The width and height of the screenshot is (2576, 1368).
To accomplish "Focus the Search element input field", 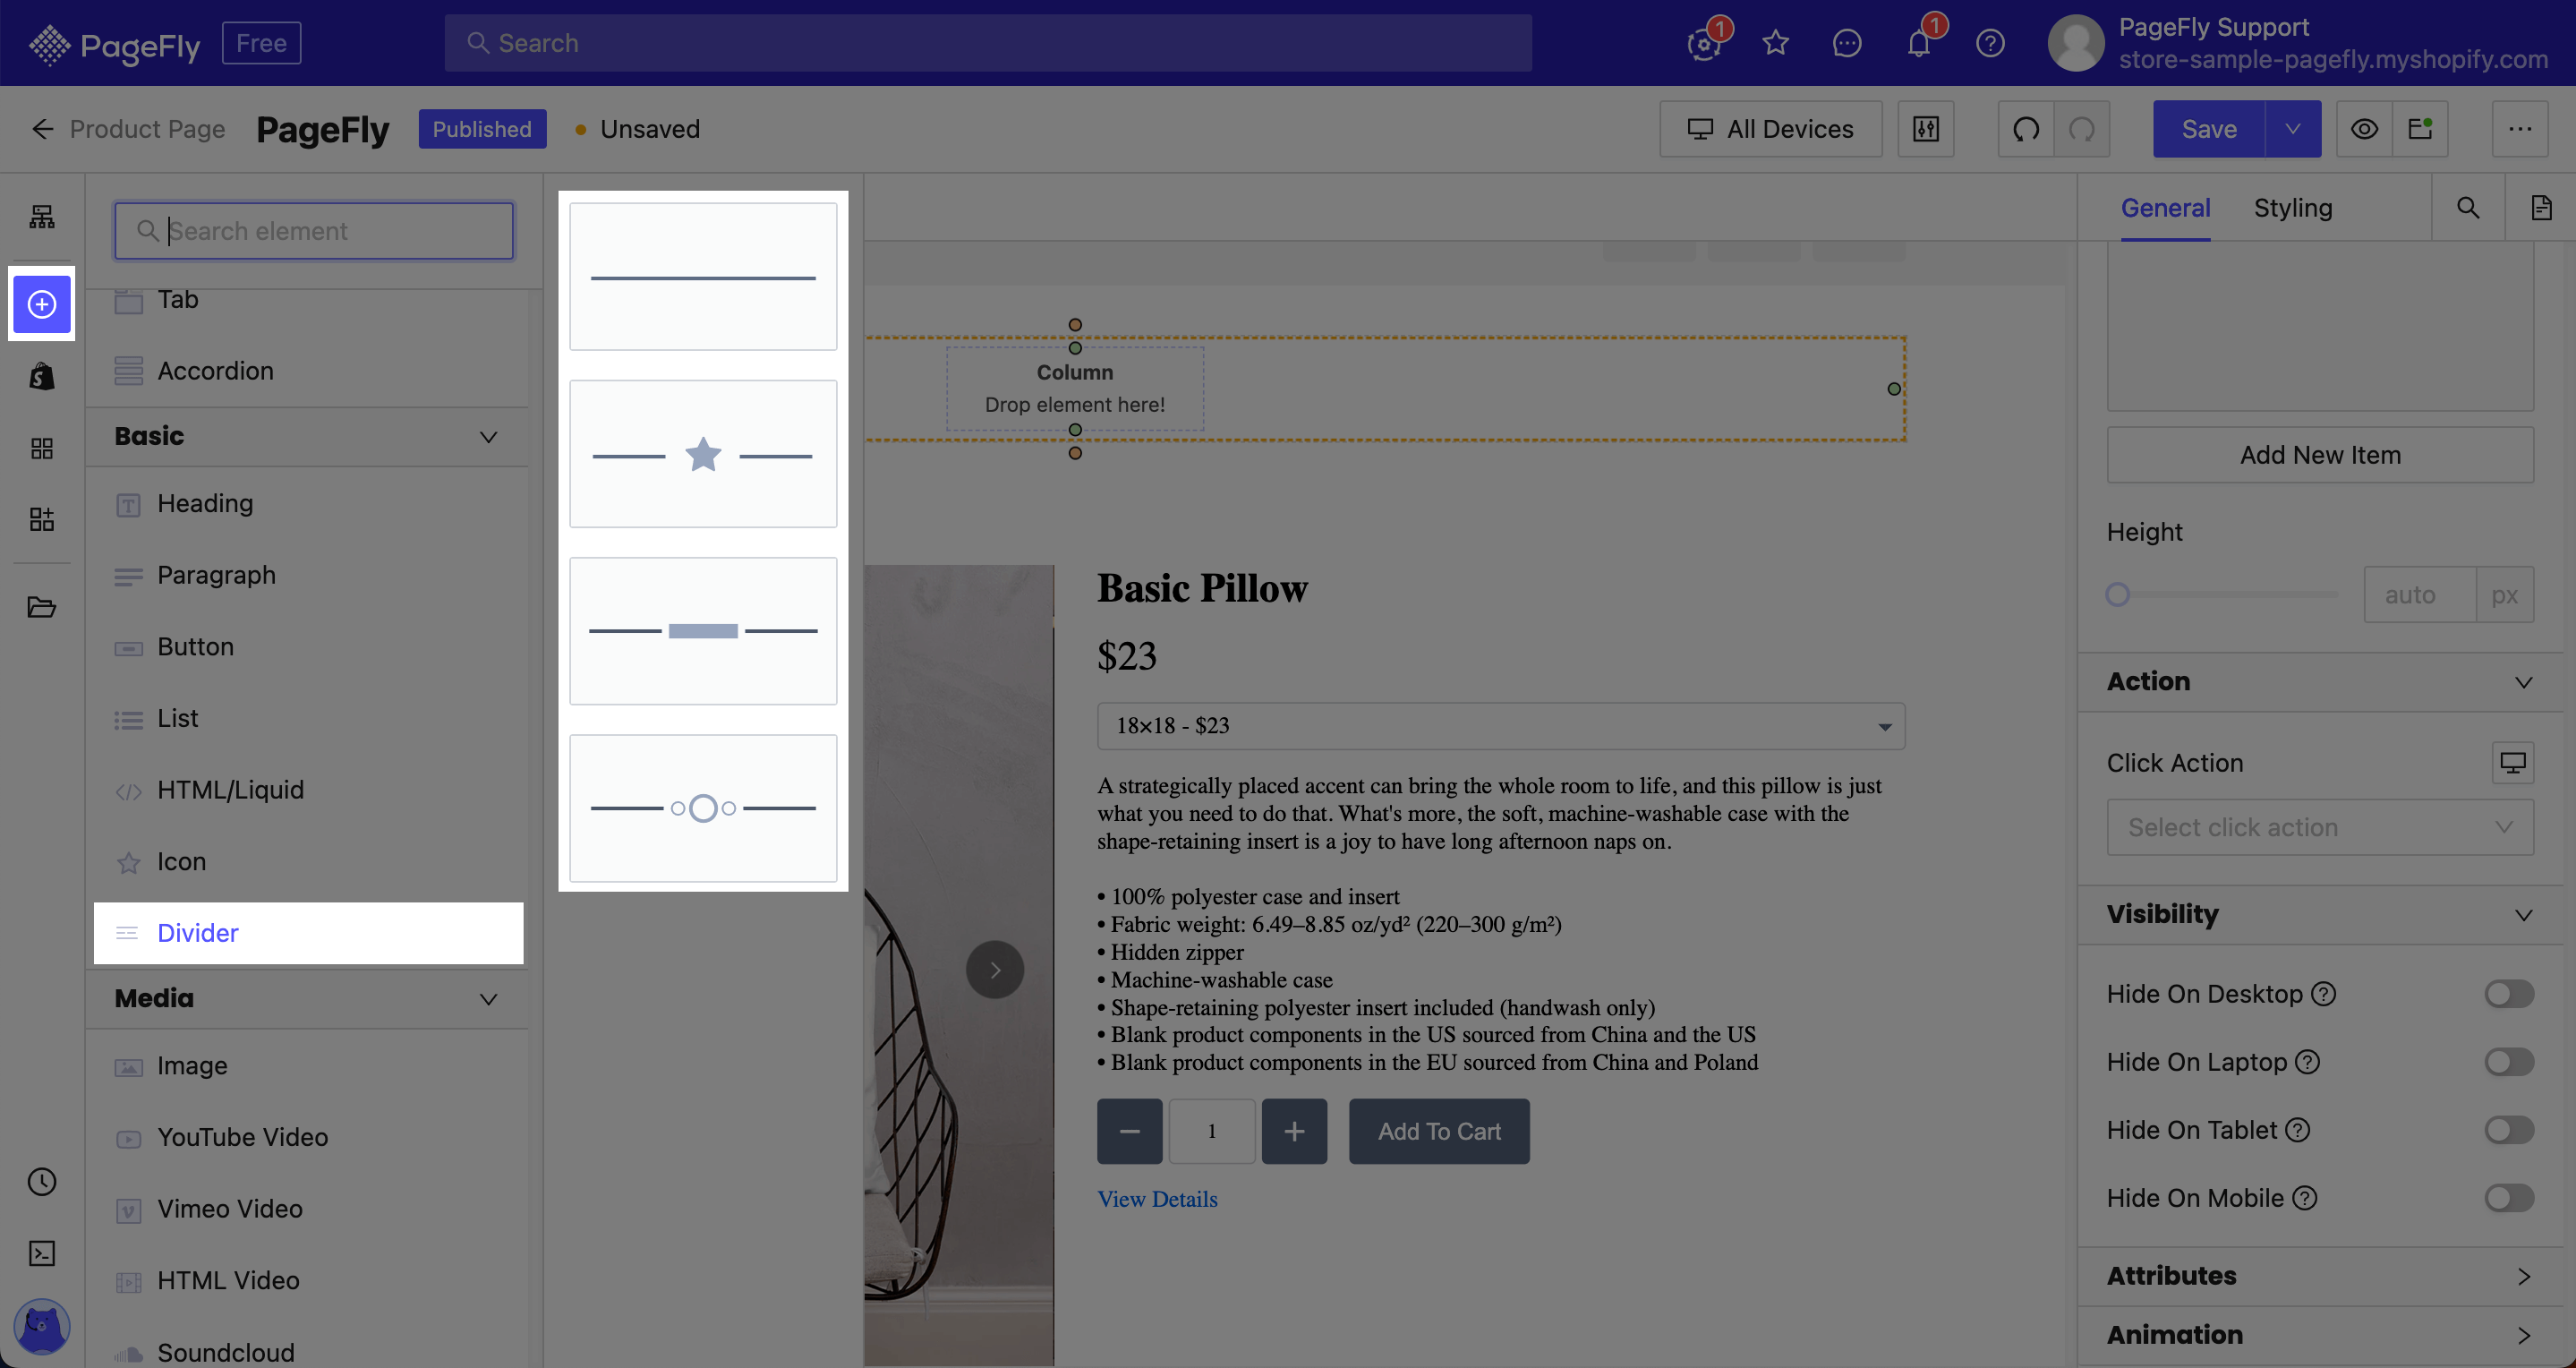I will point(314,231).
